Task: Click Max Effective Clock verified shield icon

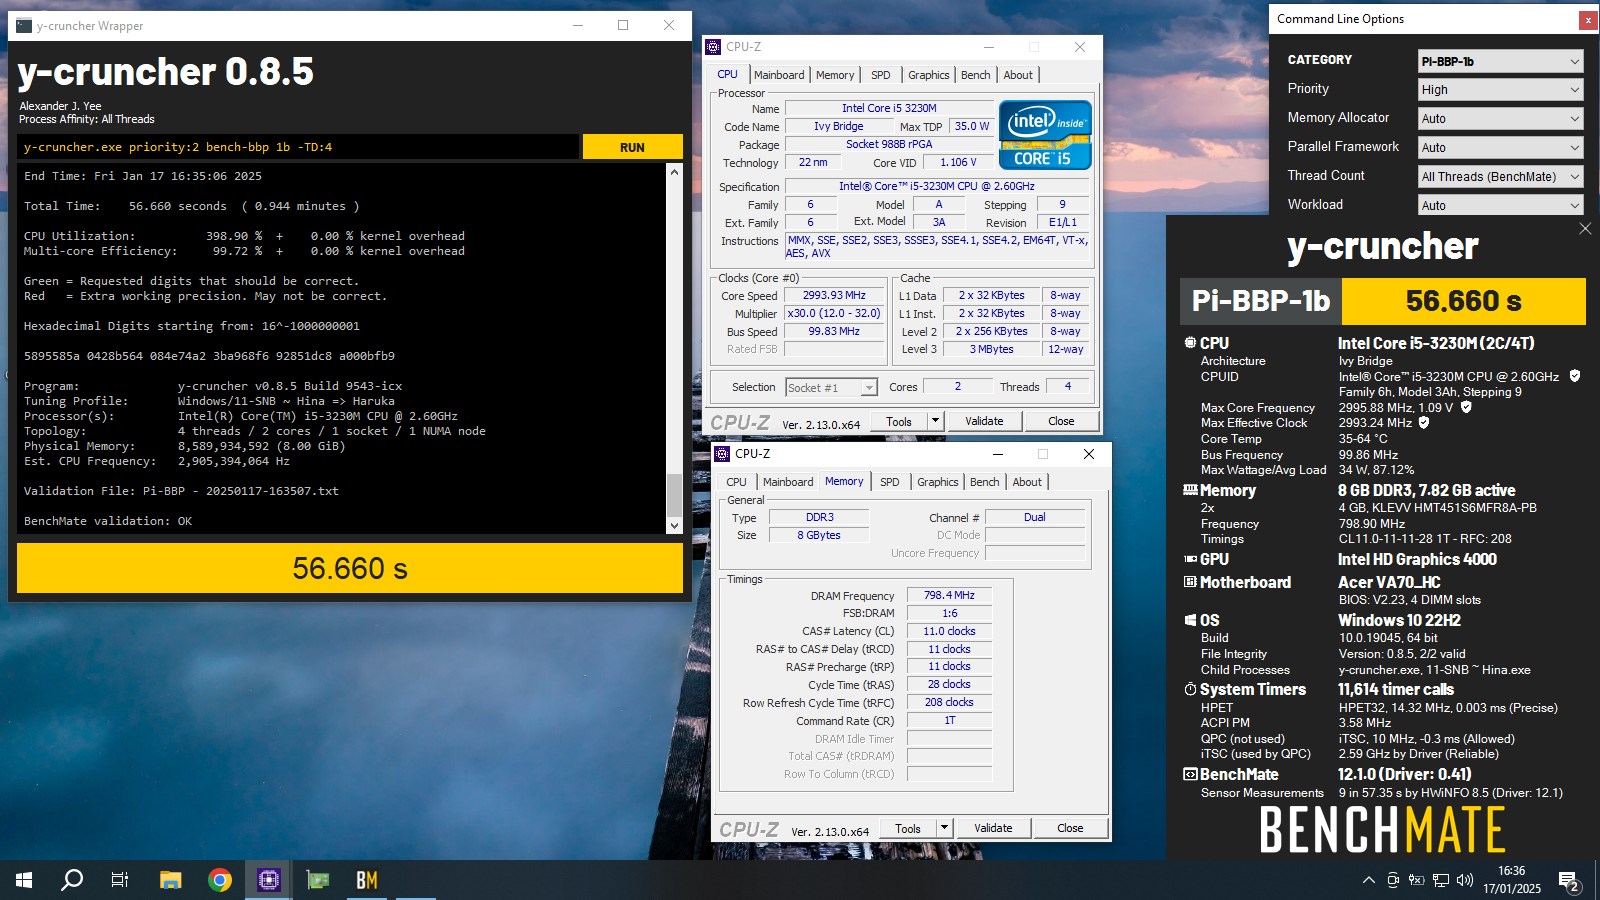Action: (x=1424, y=422)
